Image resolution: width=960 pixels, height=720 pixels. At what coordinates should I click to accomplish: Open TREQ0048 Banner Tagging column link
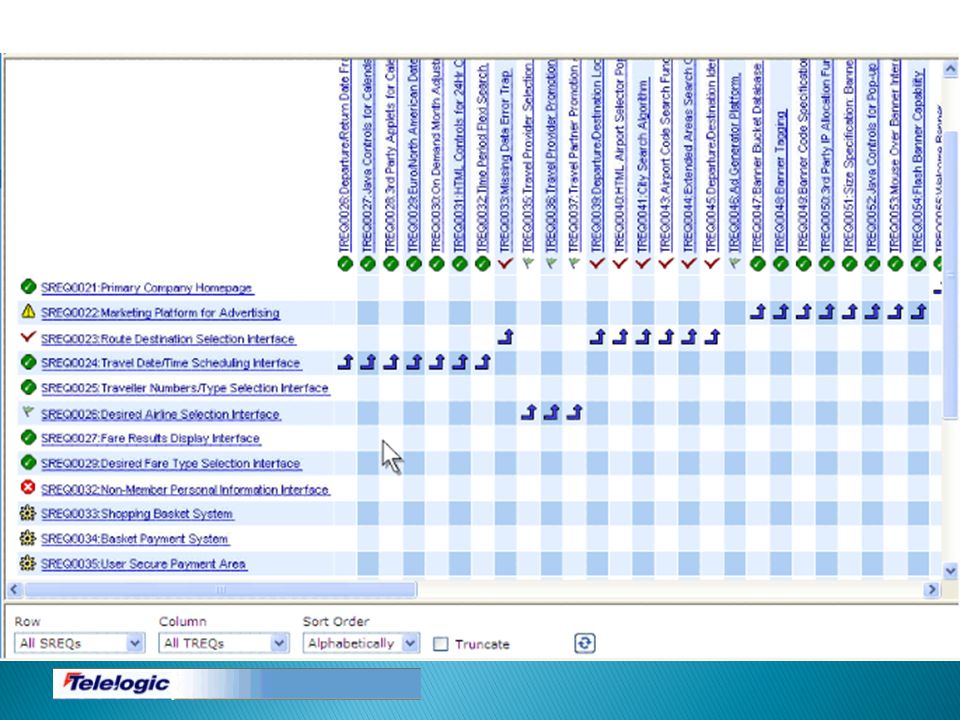coord(780,181)
